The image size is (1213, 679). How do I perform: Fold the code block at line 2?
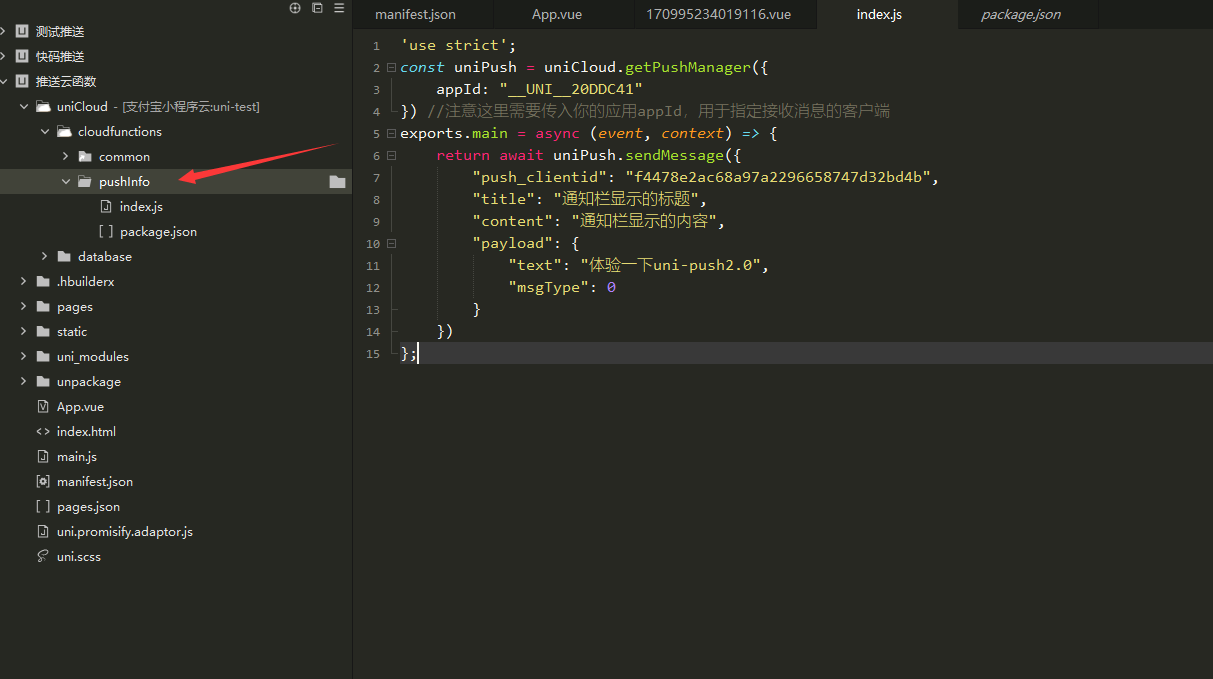pos(391,68)
